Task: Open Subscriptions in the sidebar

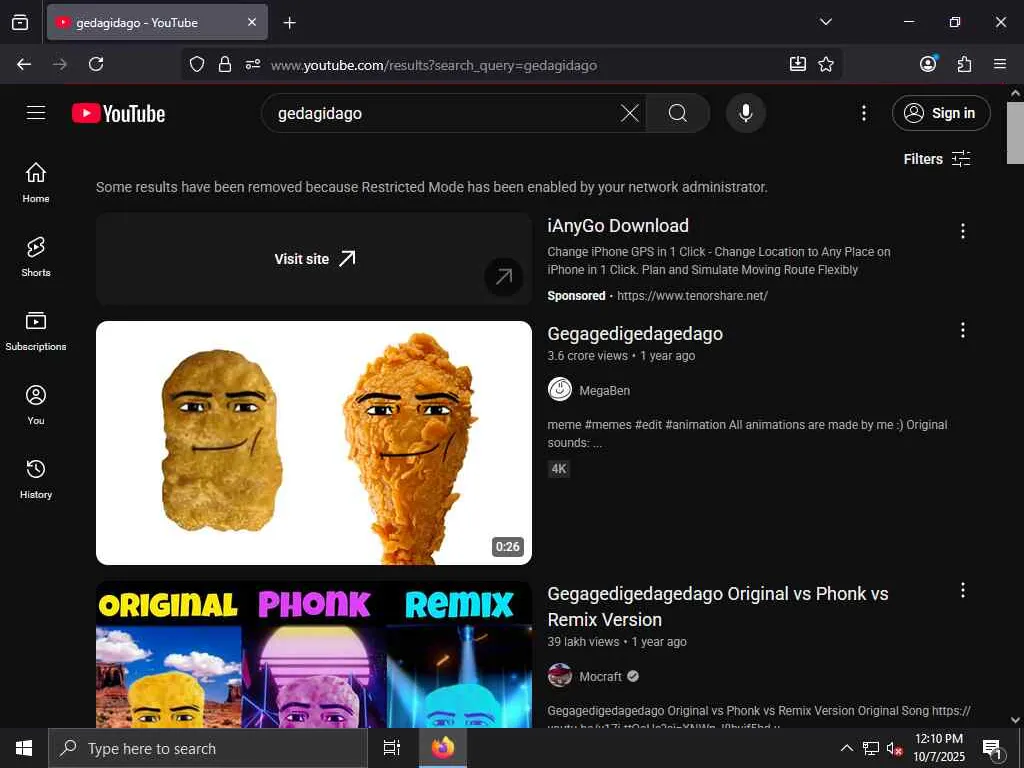Action: pos(36,330)
